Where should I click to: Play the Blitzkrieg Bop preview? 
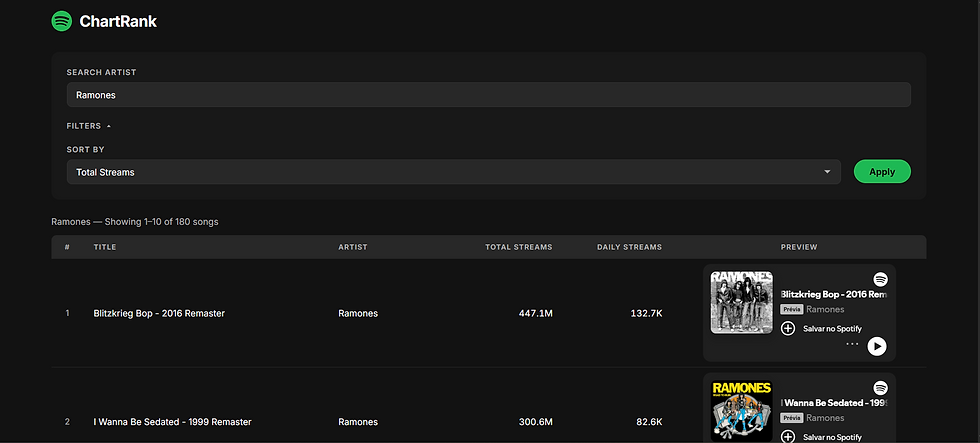click(x=877, y=346)
